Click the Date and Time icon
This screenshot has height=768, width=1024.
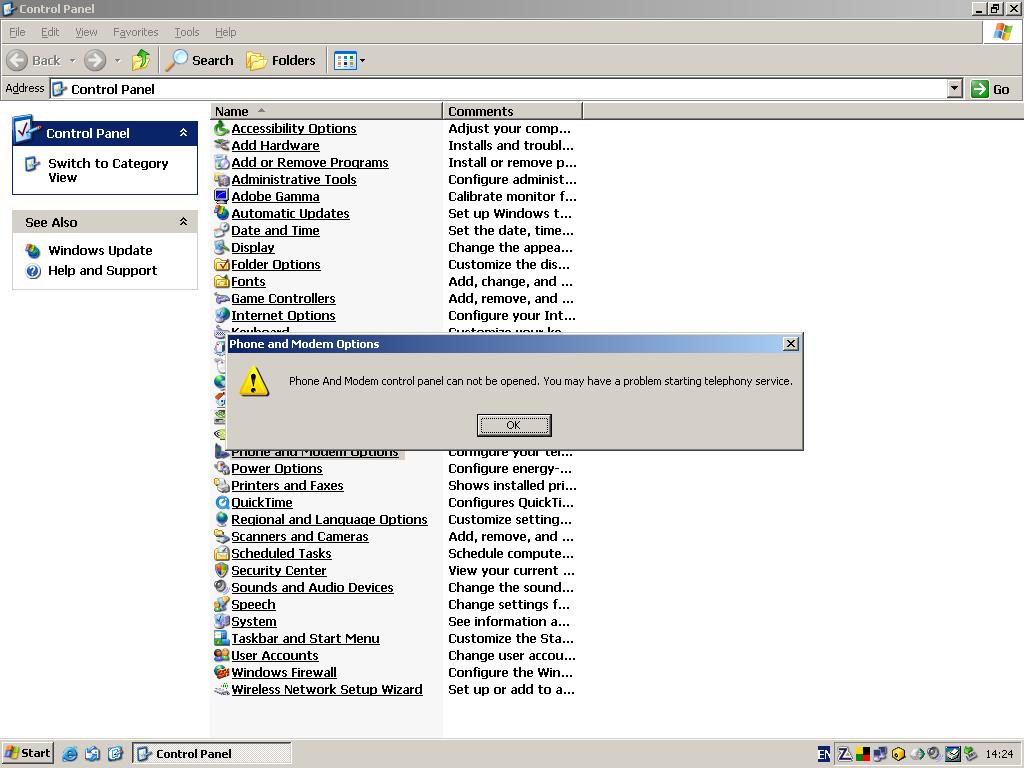click(222, 231)
